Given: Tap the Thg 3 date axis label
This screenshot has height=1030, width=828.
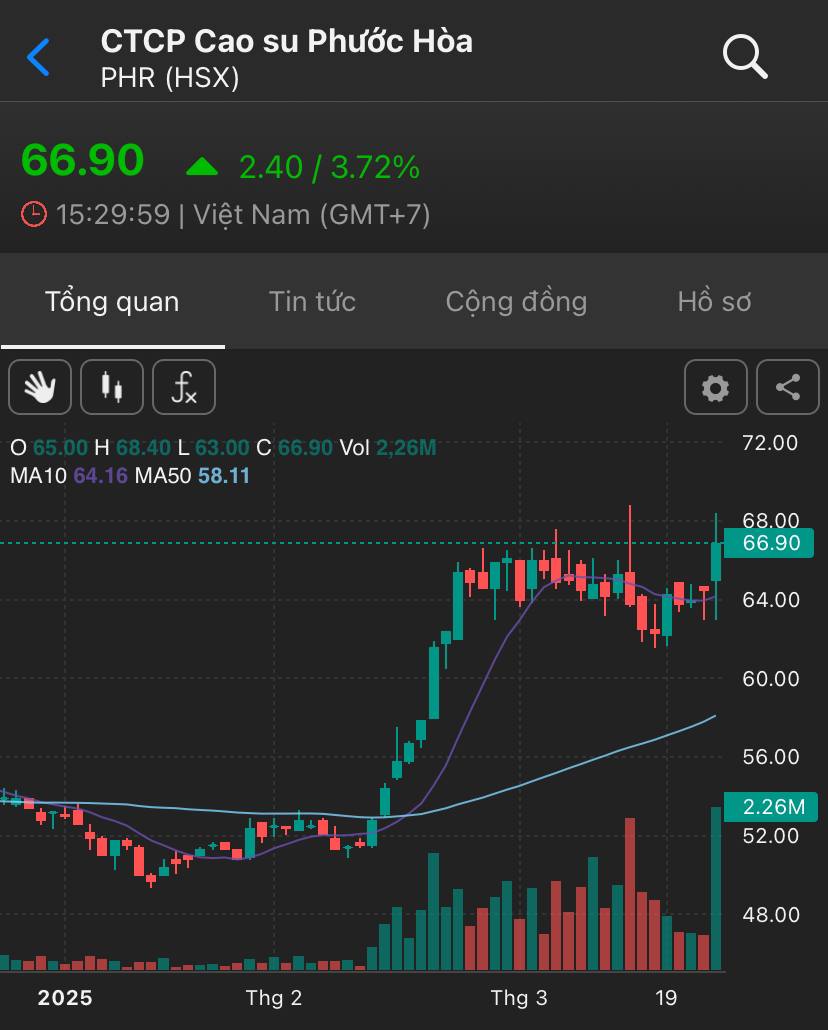Looking at the screenshot, I should 518,998.
